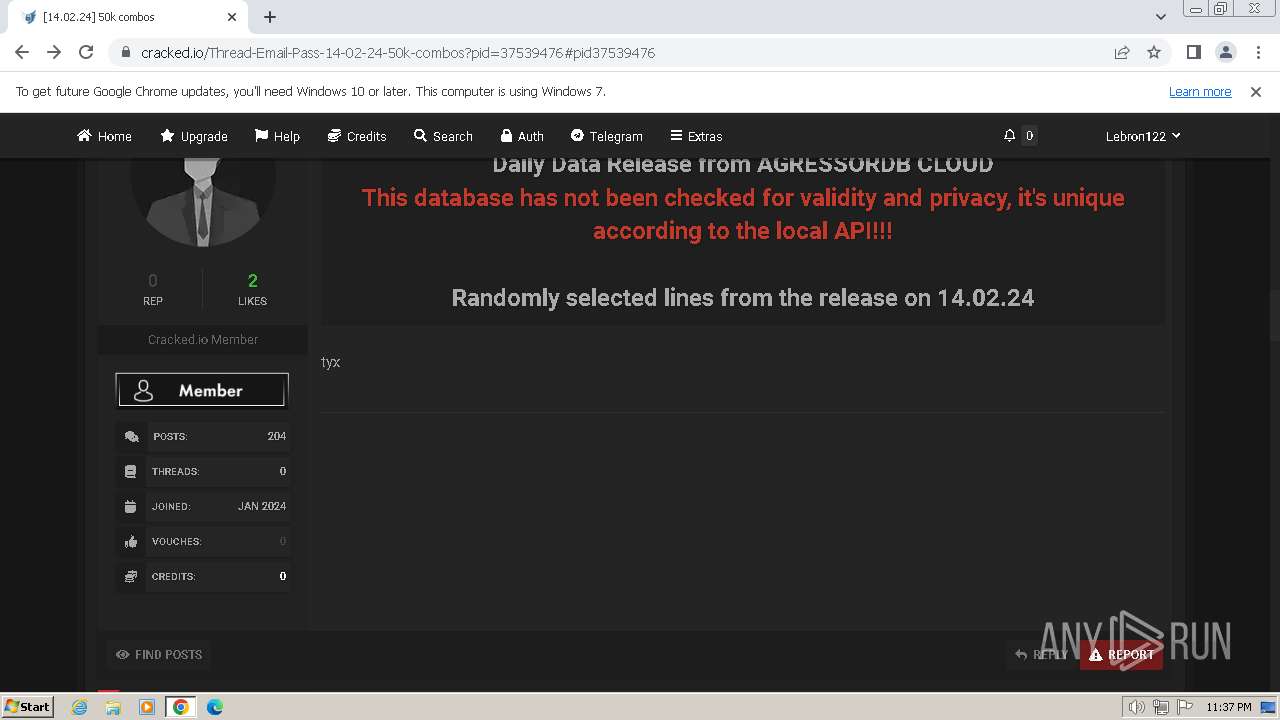Close the 50k combos tab

232,17
